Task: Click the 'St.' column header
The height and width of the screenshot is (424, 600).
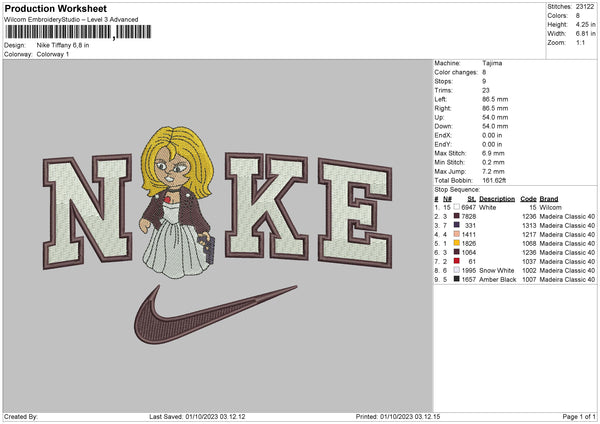Action: pos(471,199)
